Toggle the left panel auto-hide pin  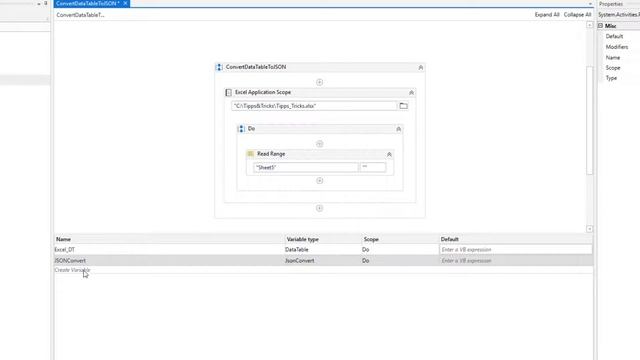click(46, 3)
